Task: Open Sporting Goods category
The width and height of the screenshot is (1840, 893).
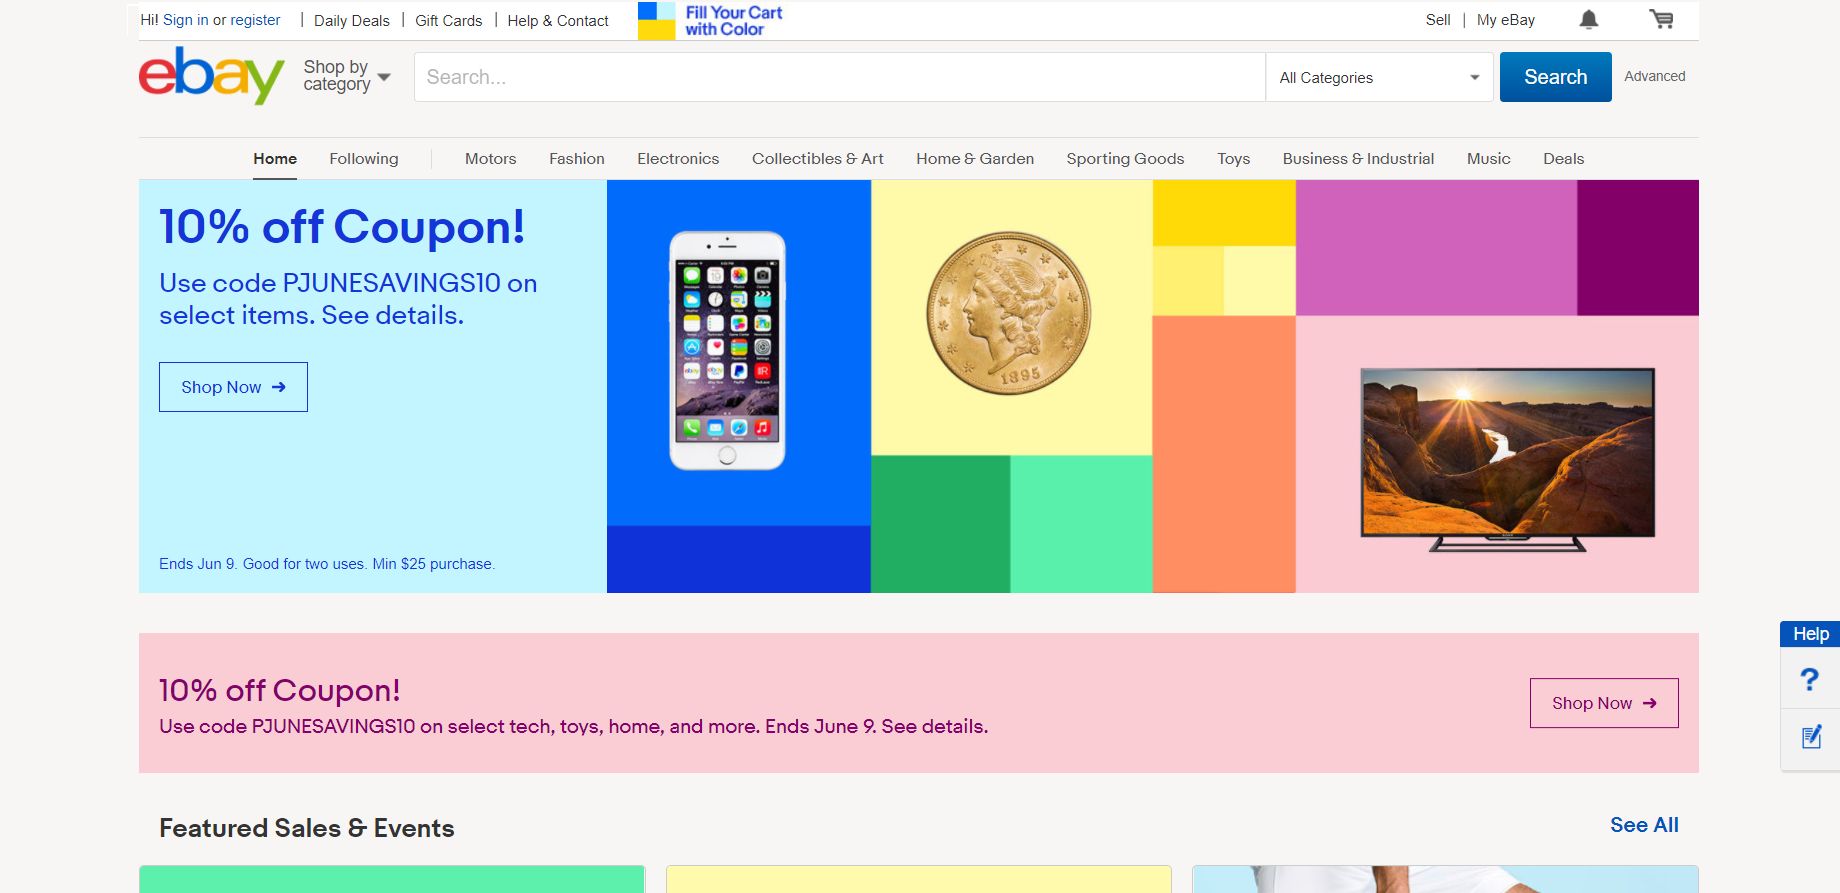Action: [1125, 159]
